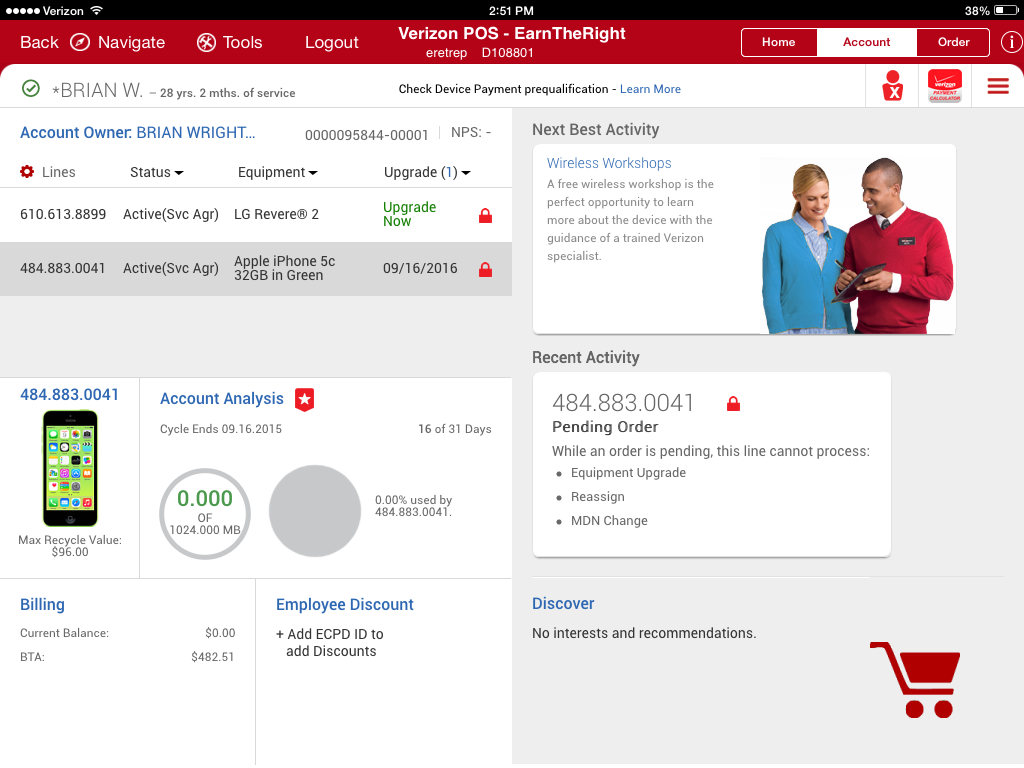Open Account Owner BRIAN WRIGHT link

click(138, 133)
